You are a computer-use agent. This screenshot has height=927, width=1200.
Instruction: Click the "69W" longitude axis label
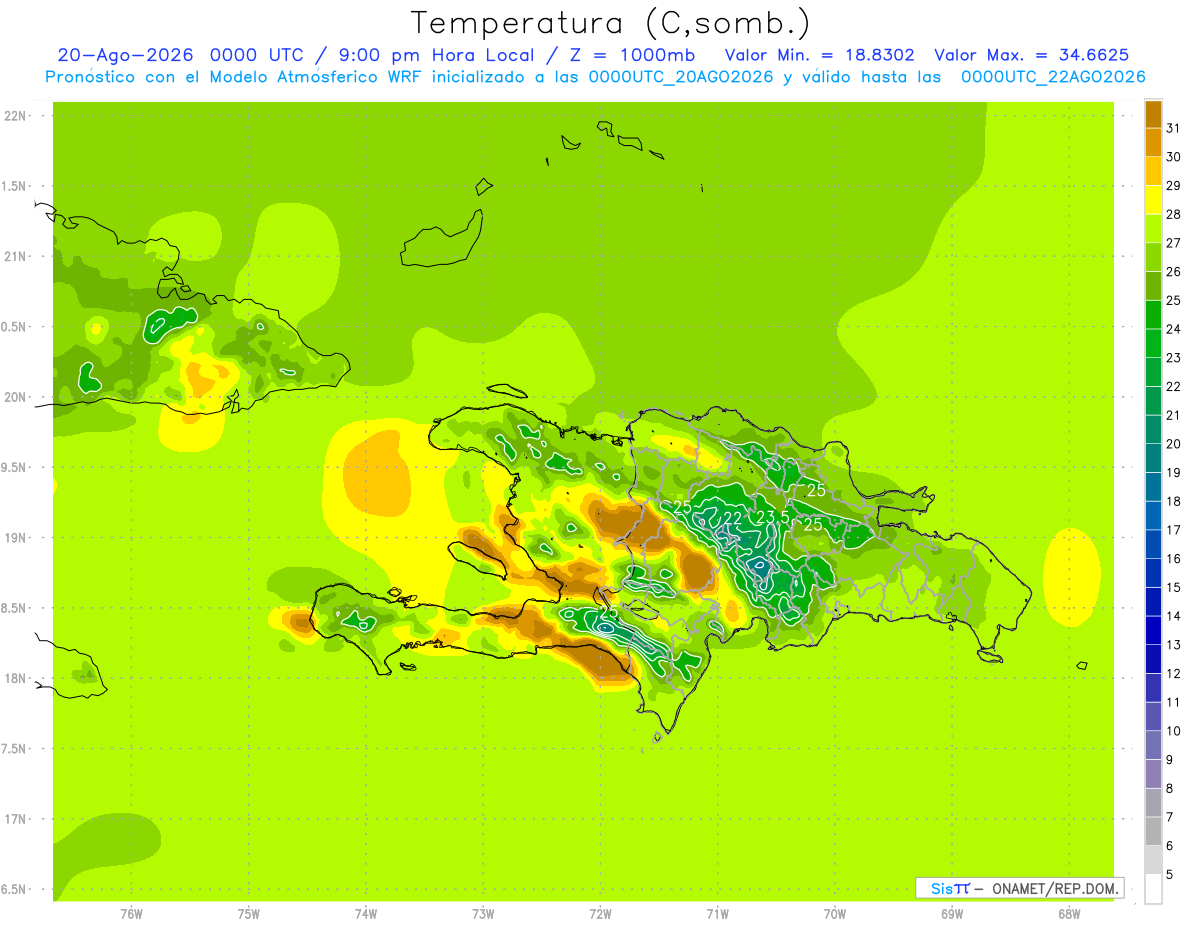click(952, 913)
